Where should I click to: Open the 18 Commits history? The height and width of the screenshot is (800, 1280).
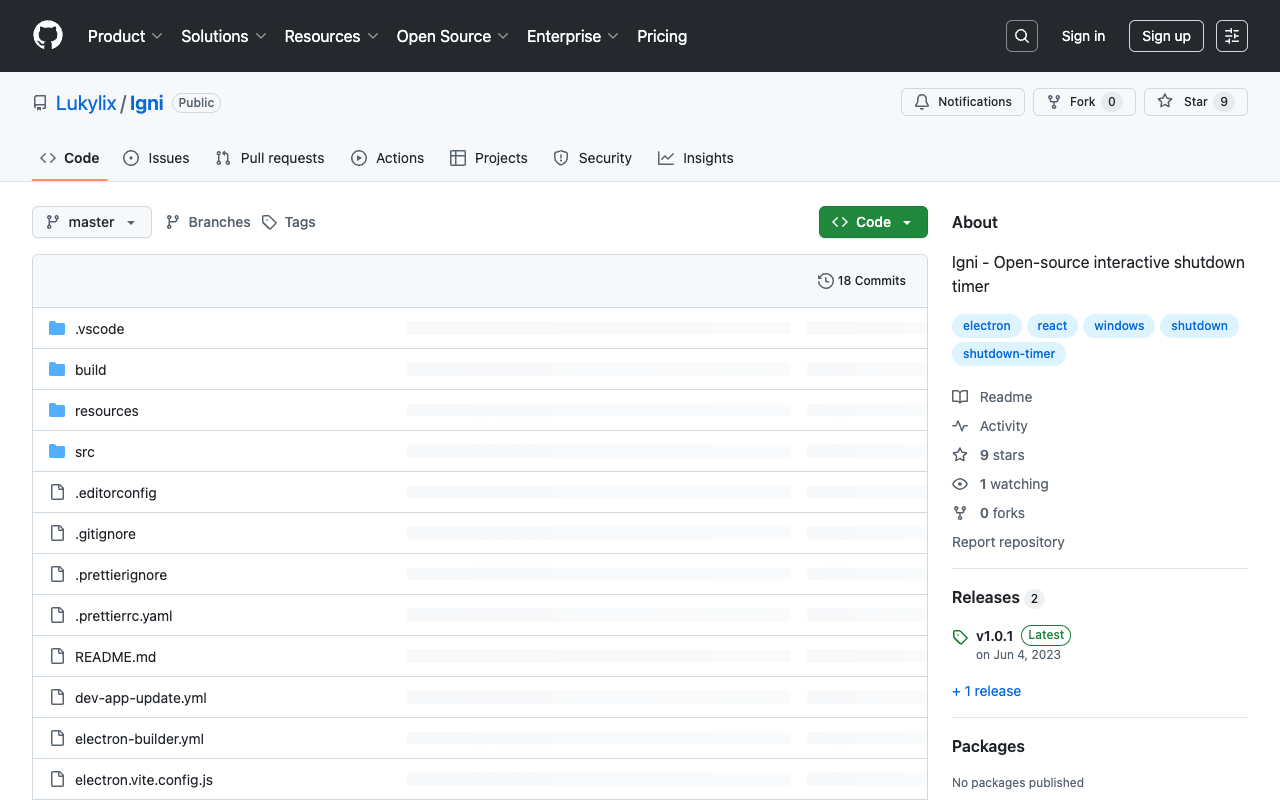862,281
